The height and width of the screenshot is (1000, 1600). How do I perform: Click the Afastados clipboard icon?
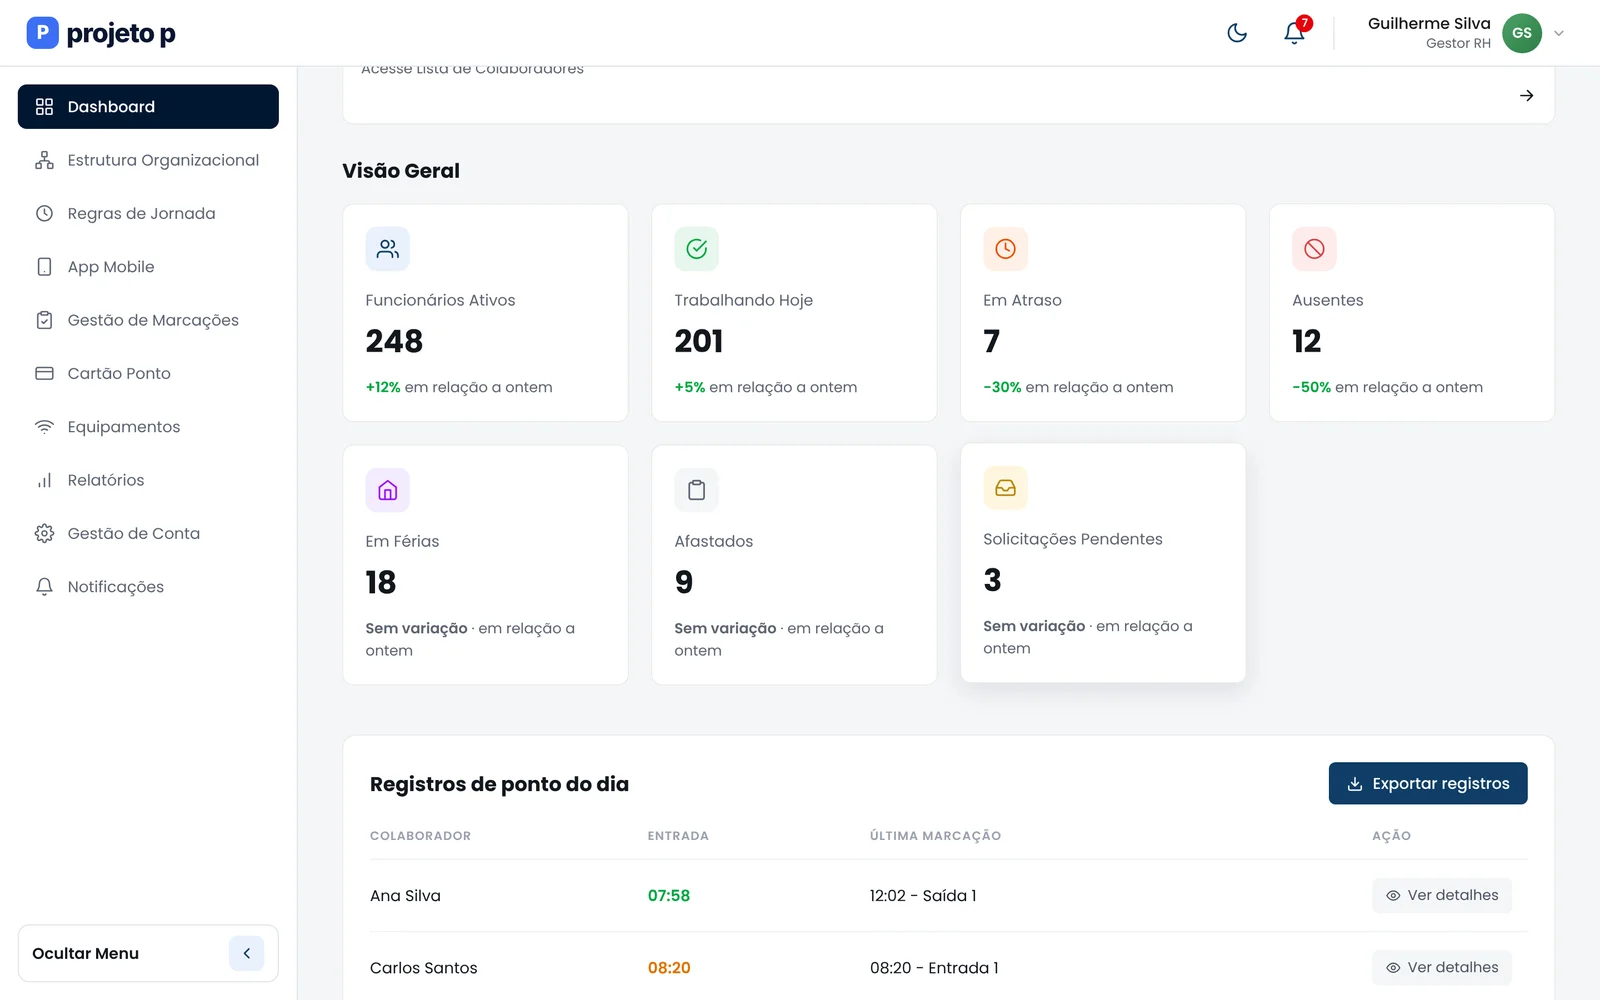point(697,490)
